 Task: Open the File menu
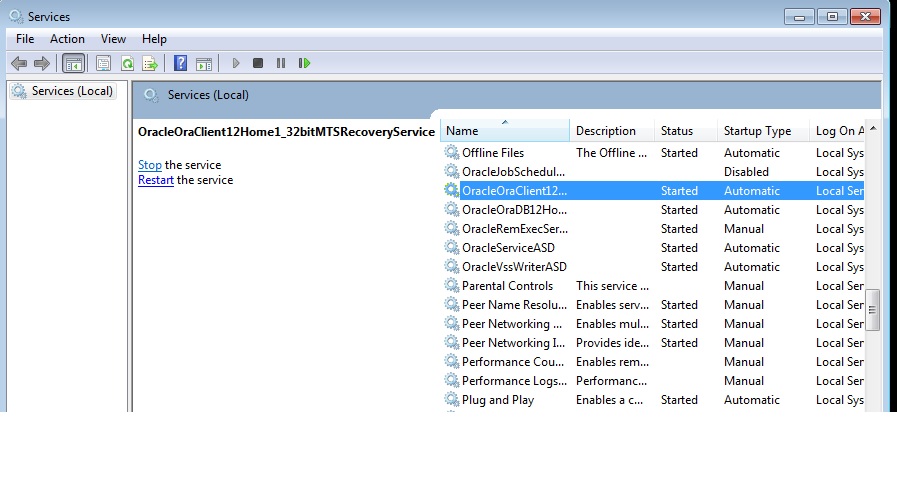[25, 39]
